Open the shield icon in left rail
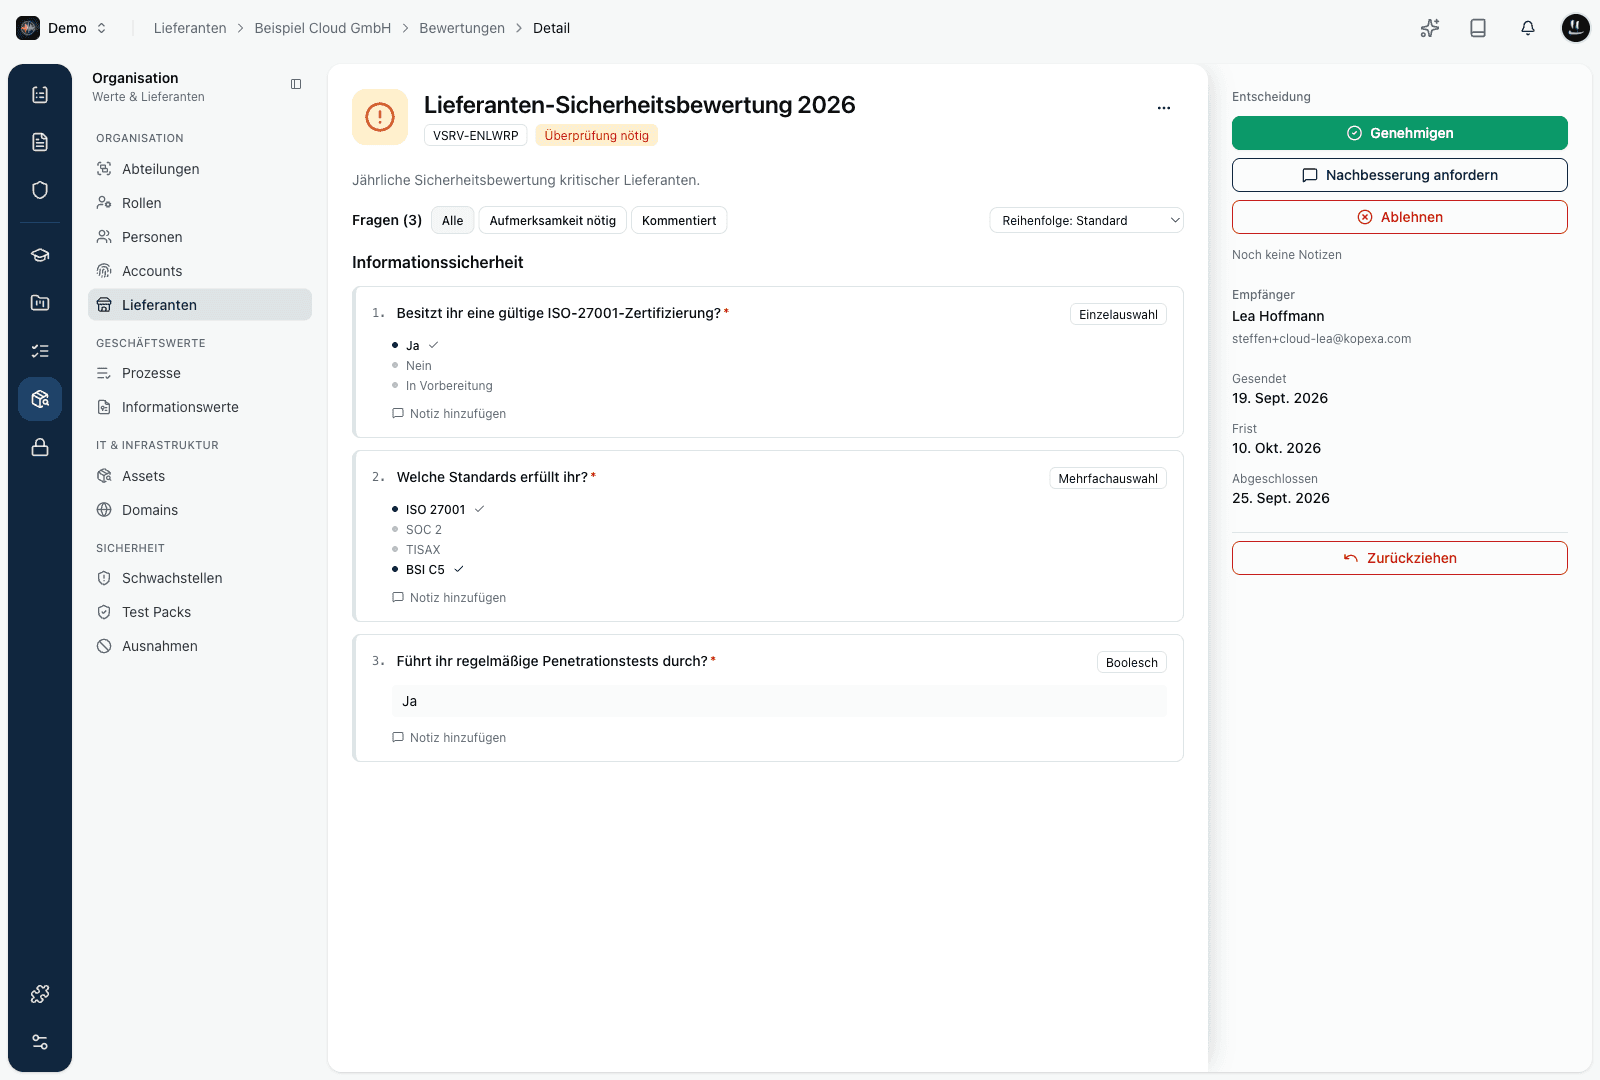The width and height of the screenshot is (1600, 1080). [40, 190]
